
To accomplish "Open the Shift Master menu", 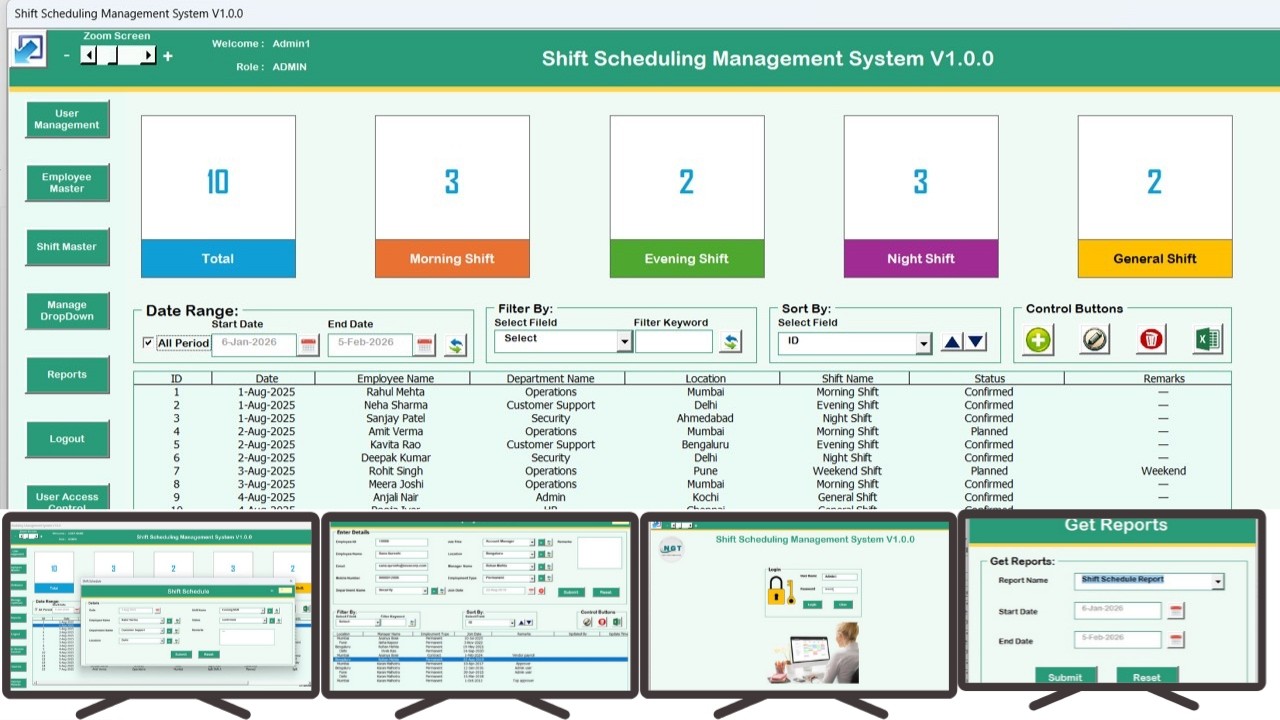I will (67, 247).
